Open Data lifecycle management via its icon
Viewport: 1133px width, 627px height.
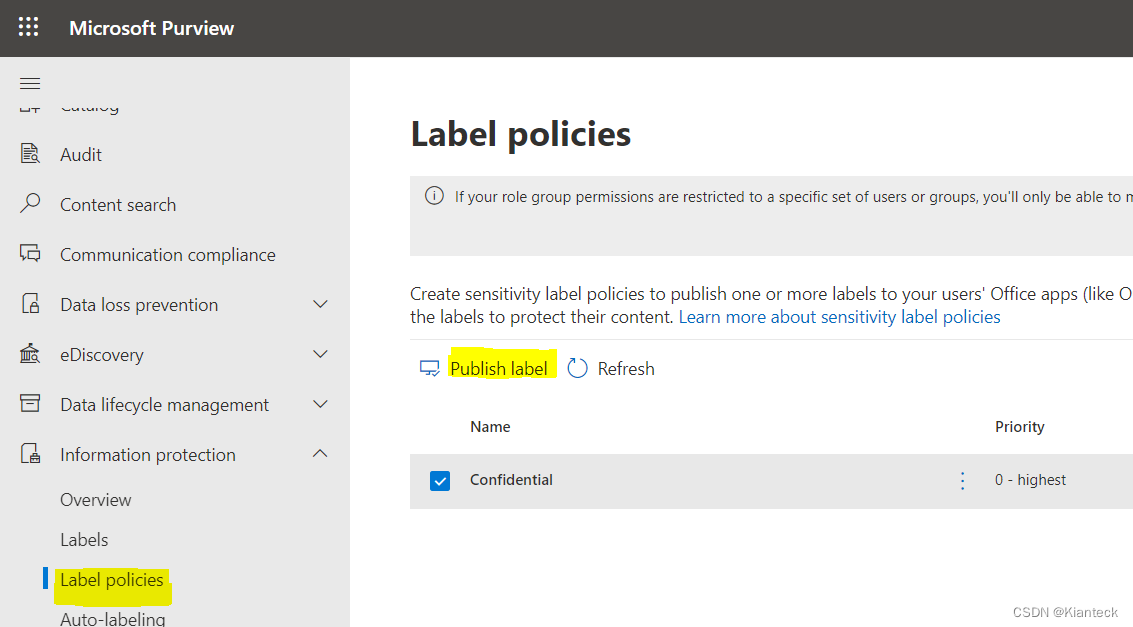30,404
